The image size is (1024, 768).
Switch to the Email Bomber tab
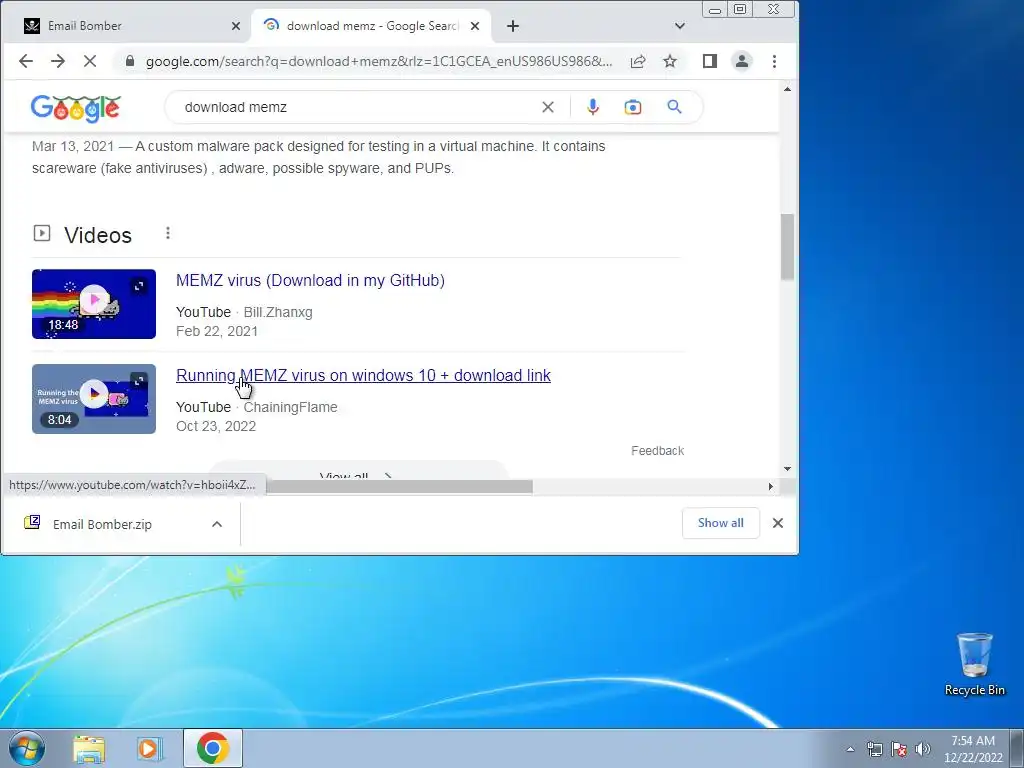tap(126, 26)
